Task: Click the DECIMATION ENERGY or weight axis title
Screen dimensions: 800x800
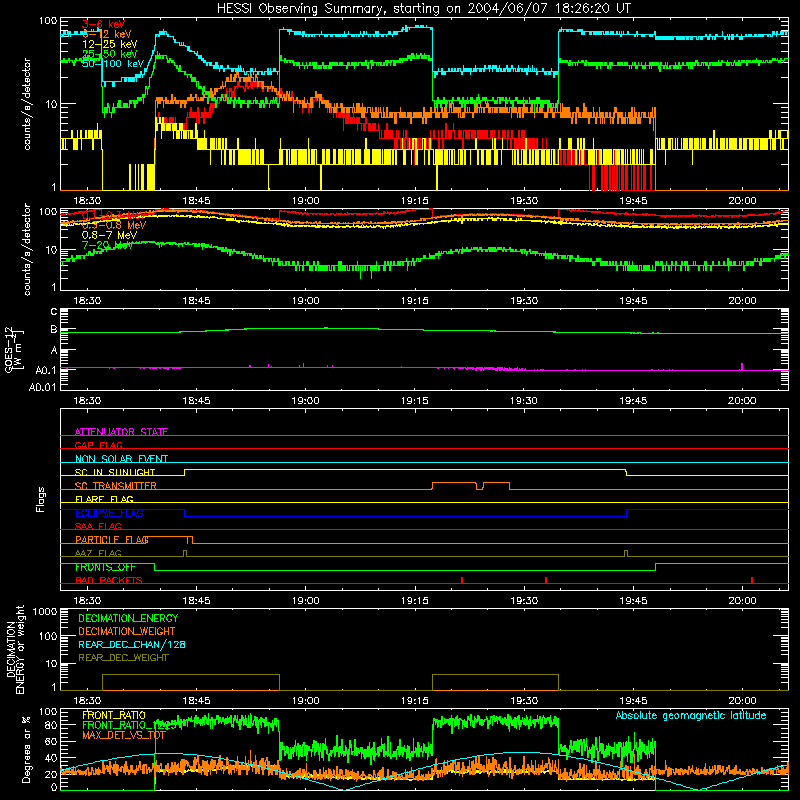Action: 15,649
